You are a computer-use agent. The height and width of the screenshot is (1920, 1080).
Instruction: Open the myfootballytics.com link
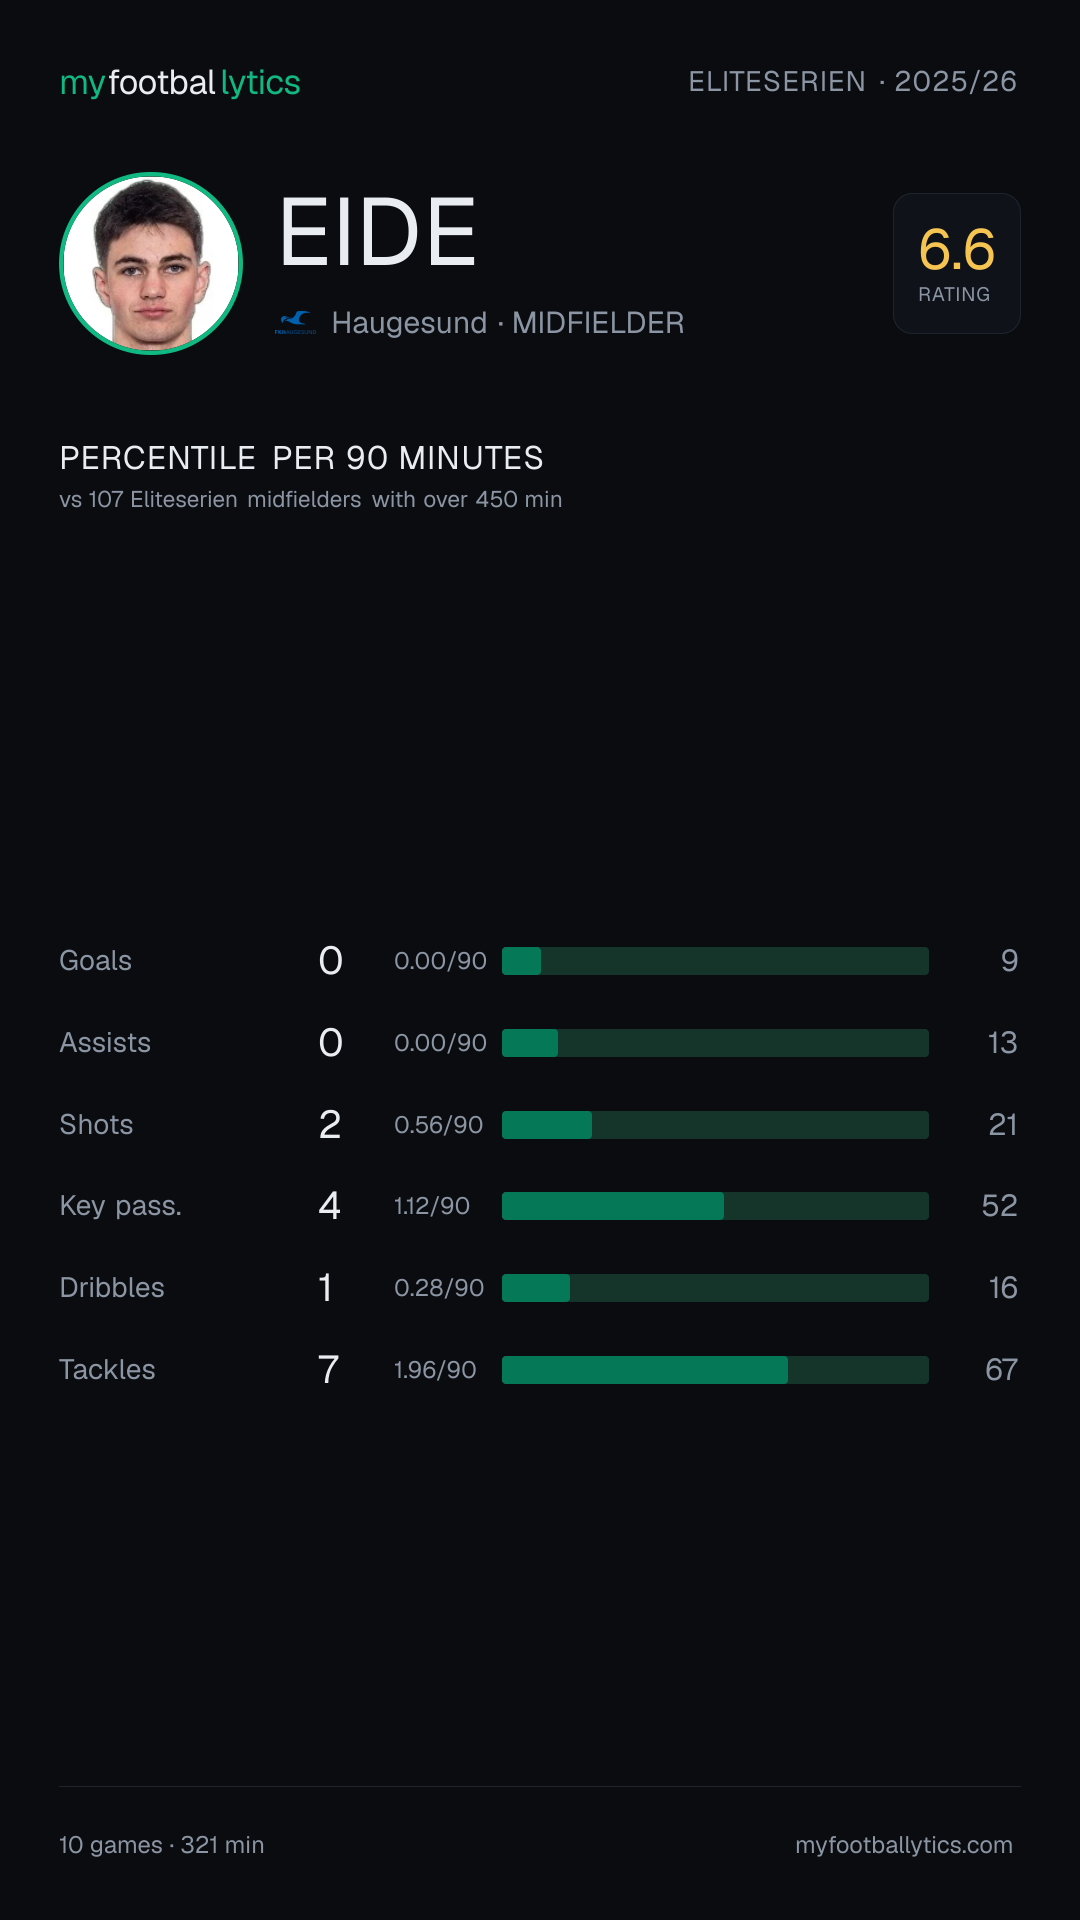point(904,1845)
